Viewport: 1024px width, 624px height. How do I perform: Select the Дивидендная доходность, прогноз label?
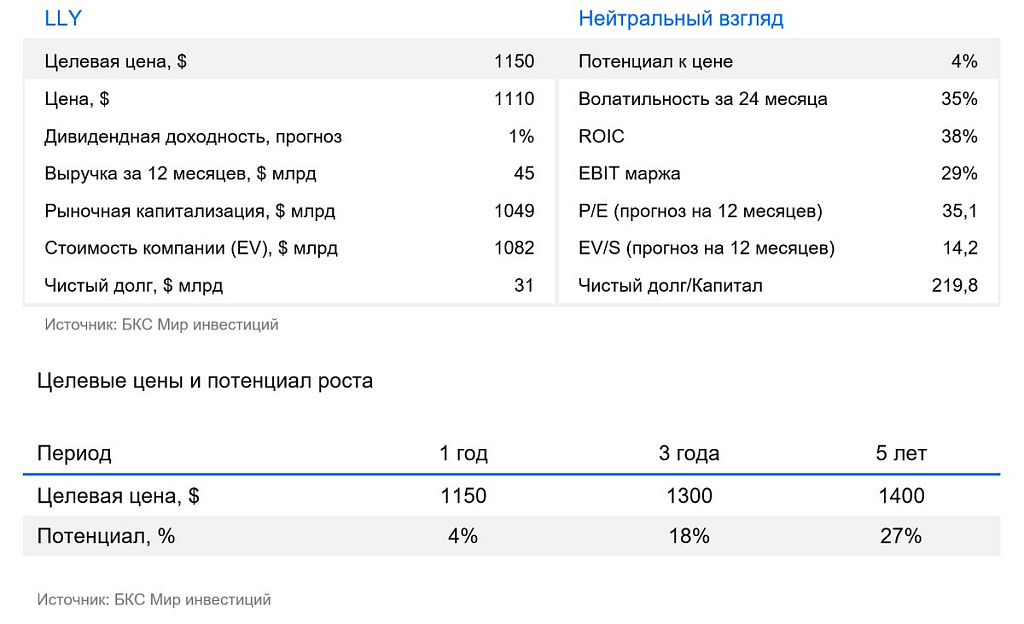point(193,136)
